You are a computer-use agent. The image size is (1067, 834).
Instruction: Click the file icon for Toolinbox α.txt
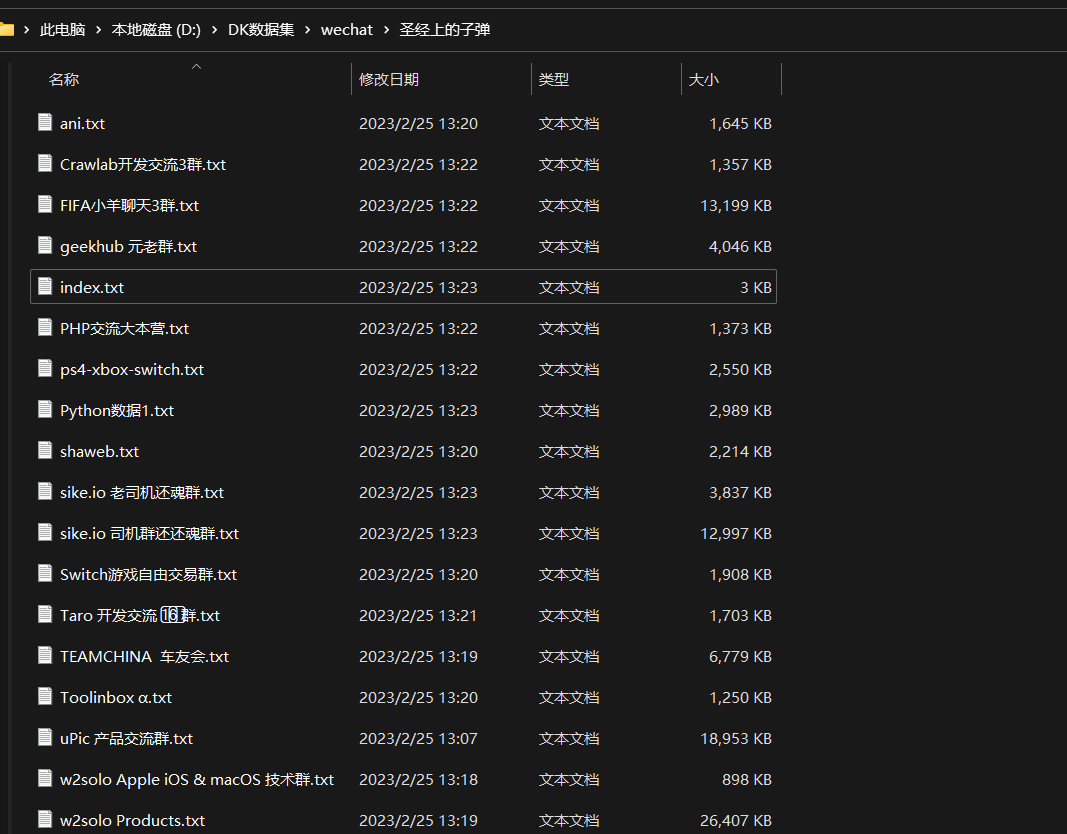click(44, 697)
